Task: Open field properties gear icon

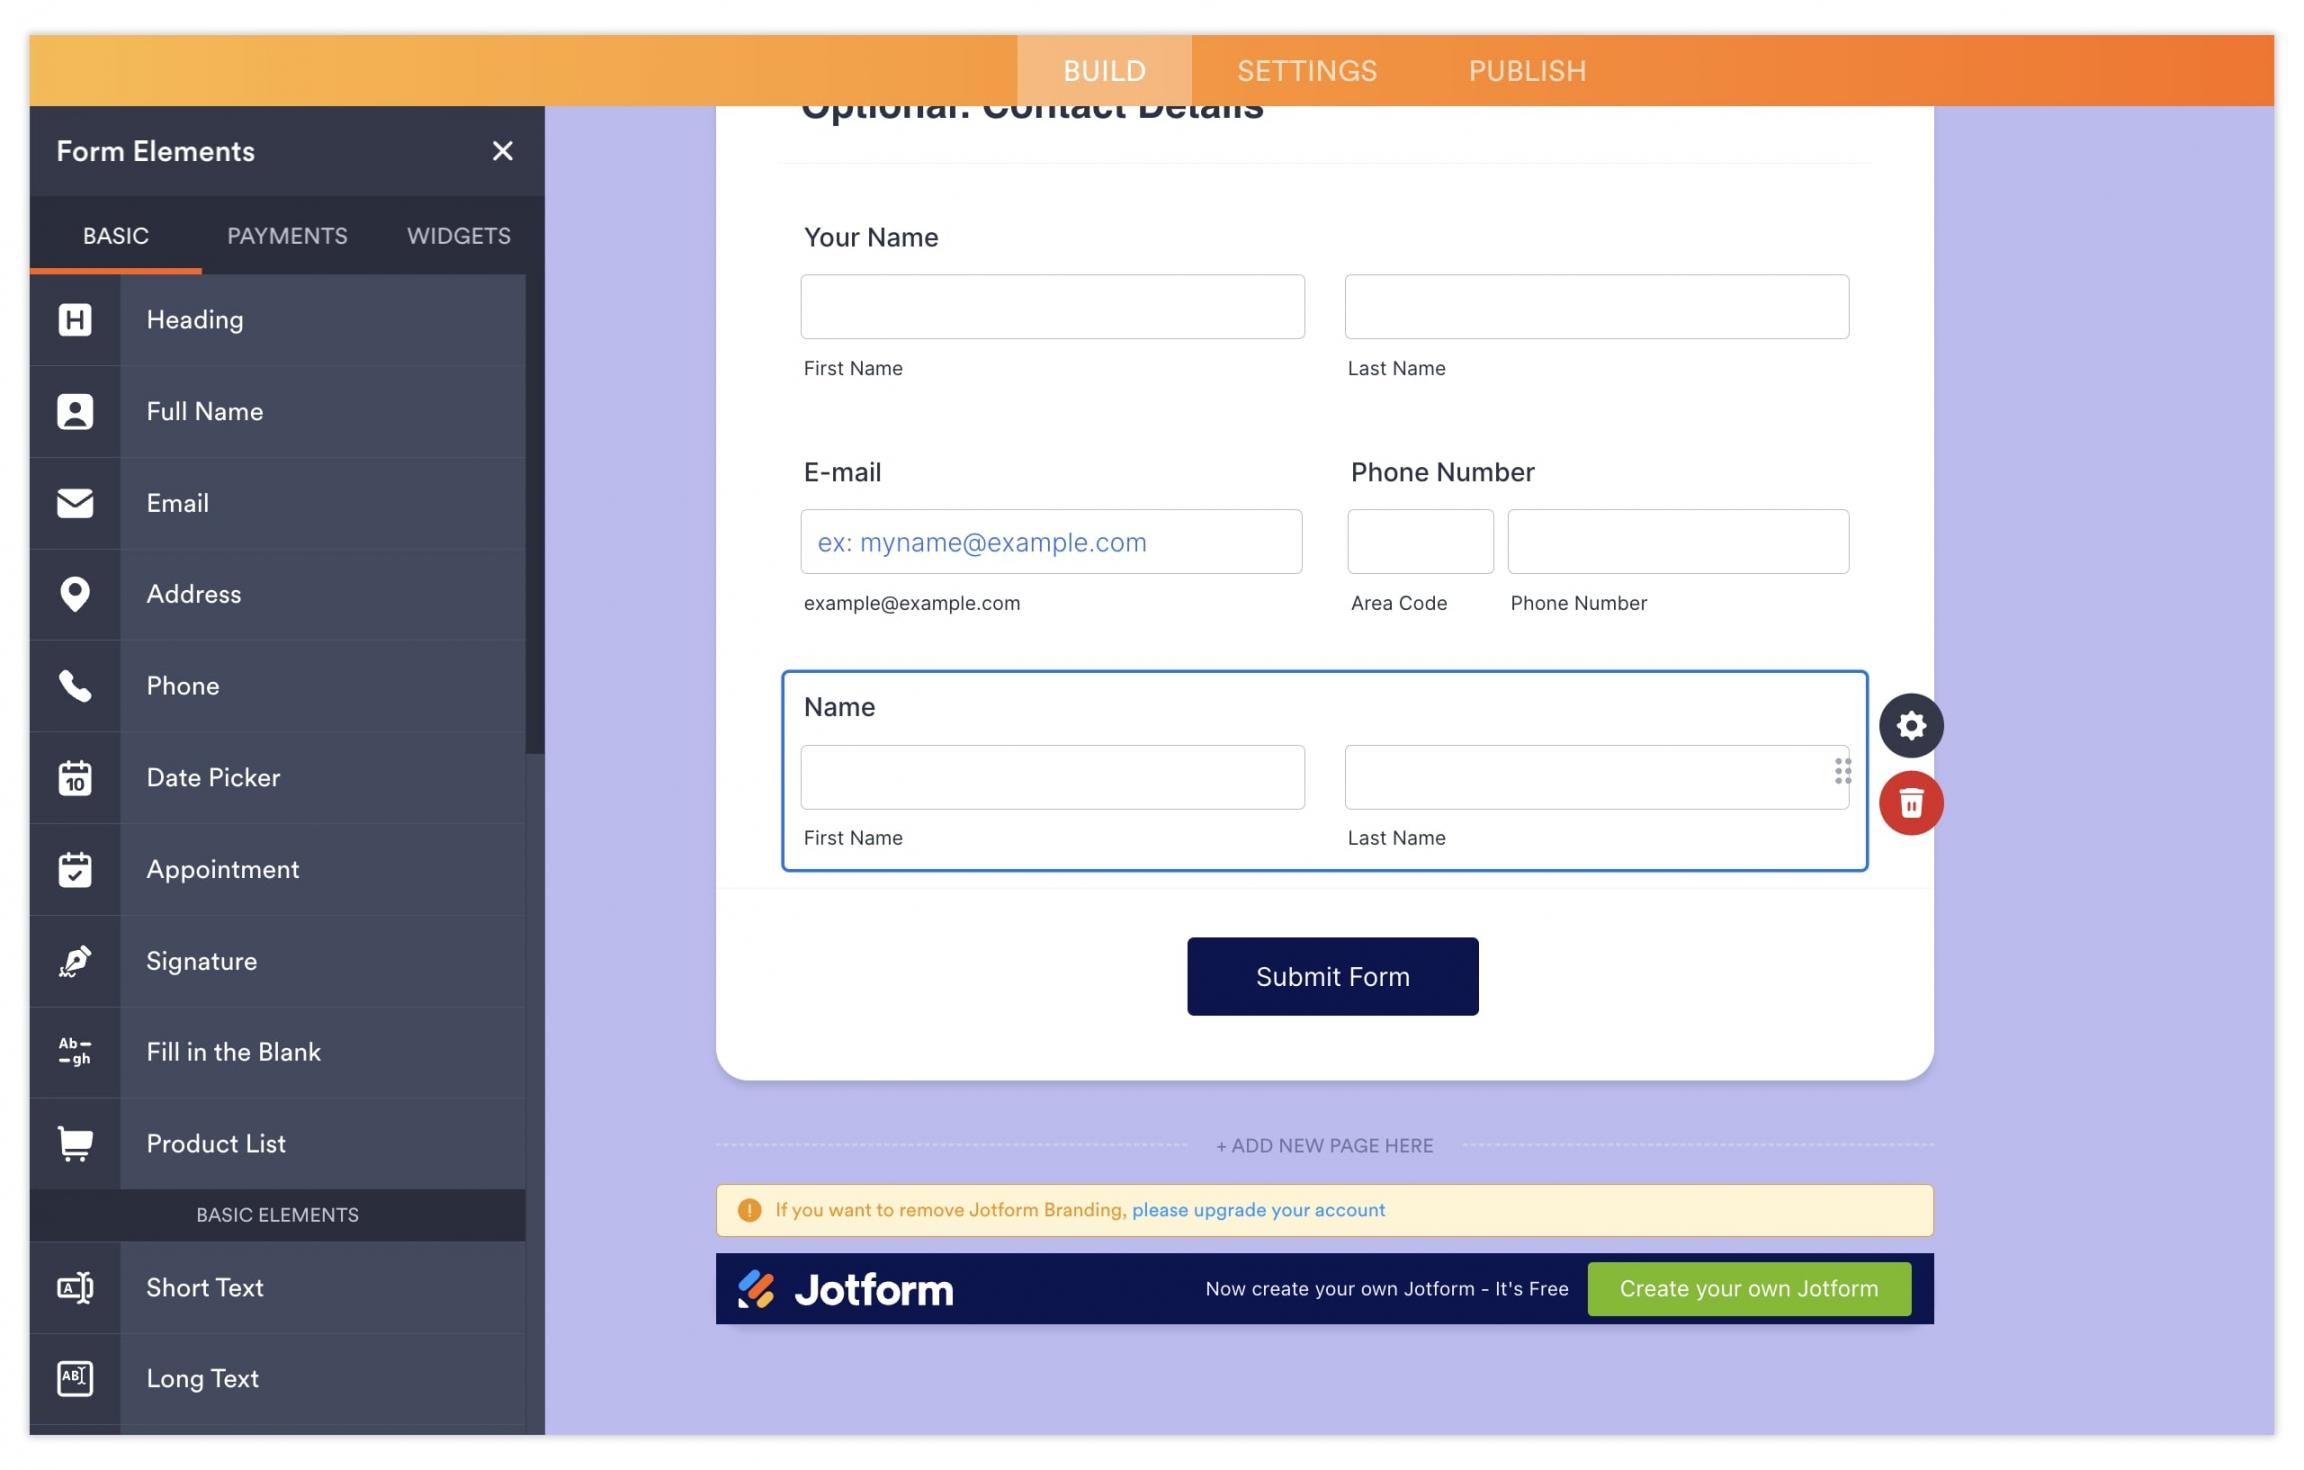Action: click(1911, 725)
